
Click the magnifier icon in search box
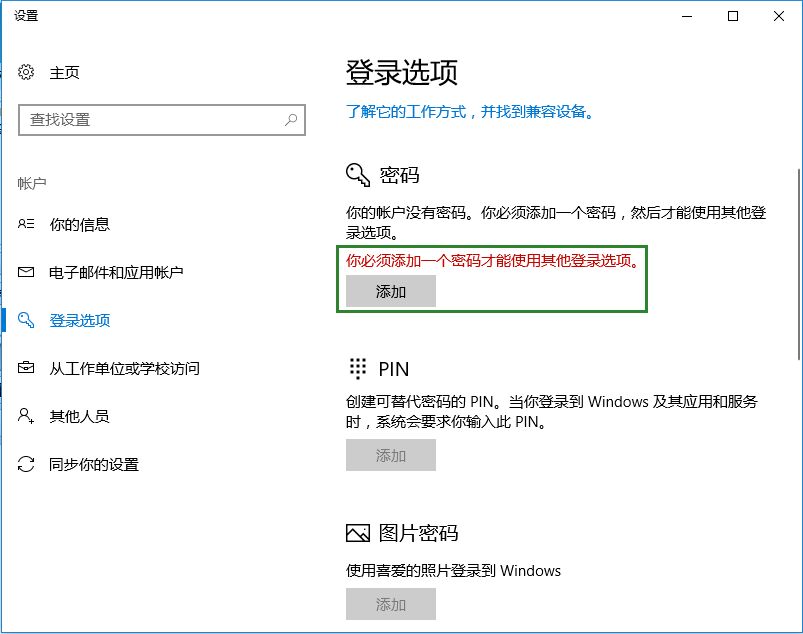(291, 120)
